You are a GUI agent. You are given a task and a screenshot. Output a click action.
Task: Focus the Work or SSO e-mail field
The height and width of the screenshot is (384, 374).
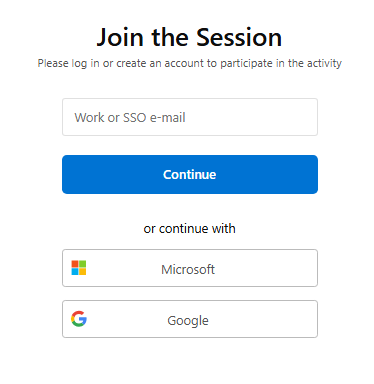coord(190,117)
